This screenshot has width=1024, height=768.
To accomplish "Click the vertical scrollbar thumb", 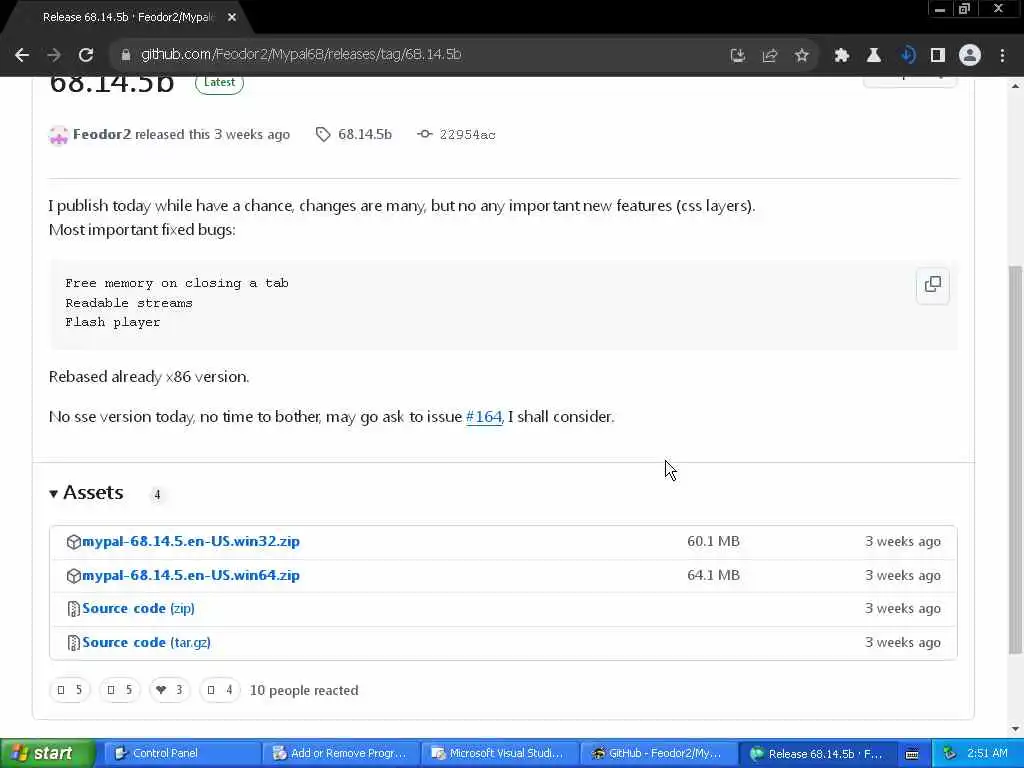I will pyautogui.click(x=1015, y=458).
